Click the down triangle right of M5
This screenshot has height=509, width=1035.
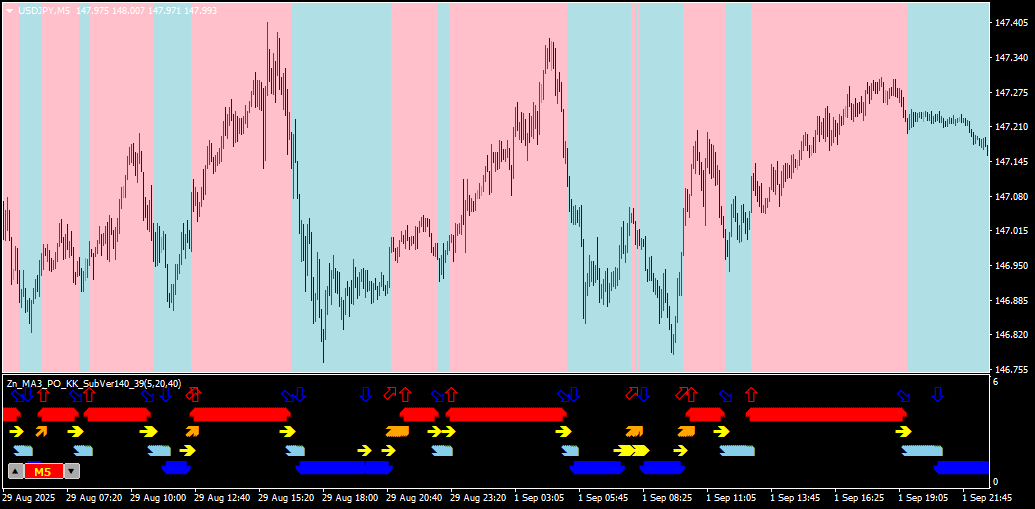coord(72,471)
